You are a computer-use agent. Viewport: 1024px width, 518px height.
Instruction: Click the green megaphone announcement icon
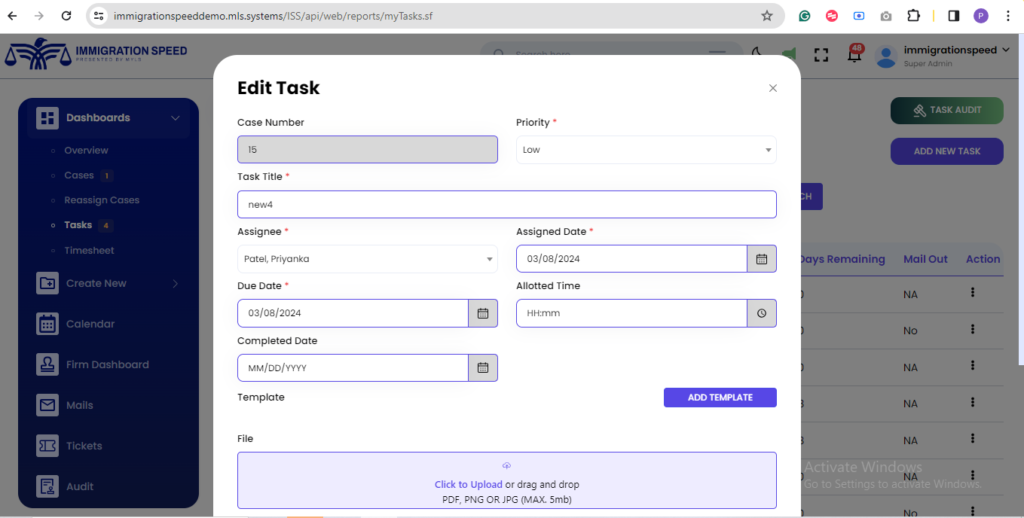(789, 55)
